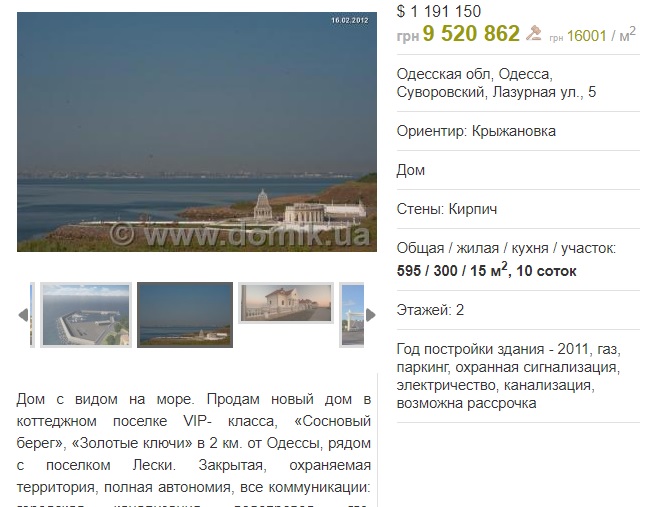Image resolution: width=656 pixels, height=507 pixels.
Task: Select the partially visible rightmost thumbnail
Action: [x=352, y=315]
